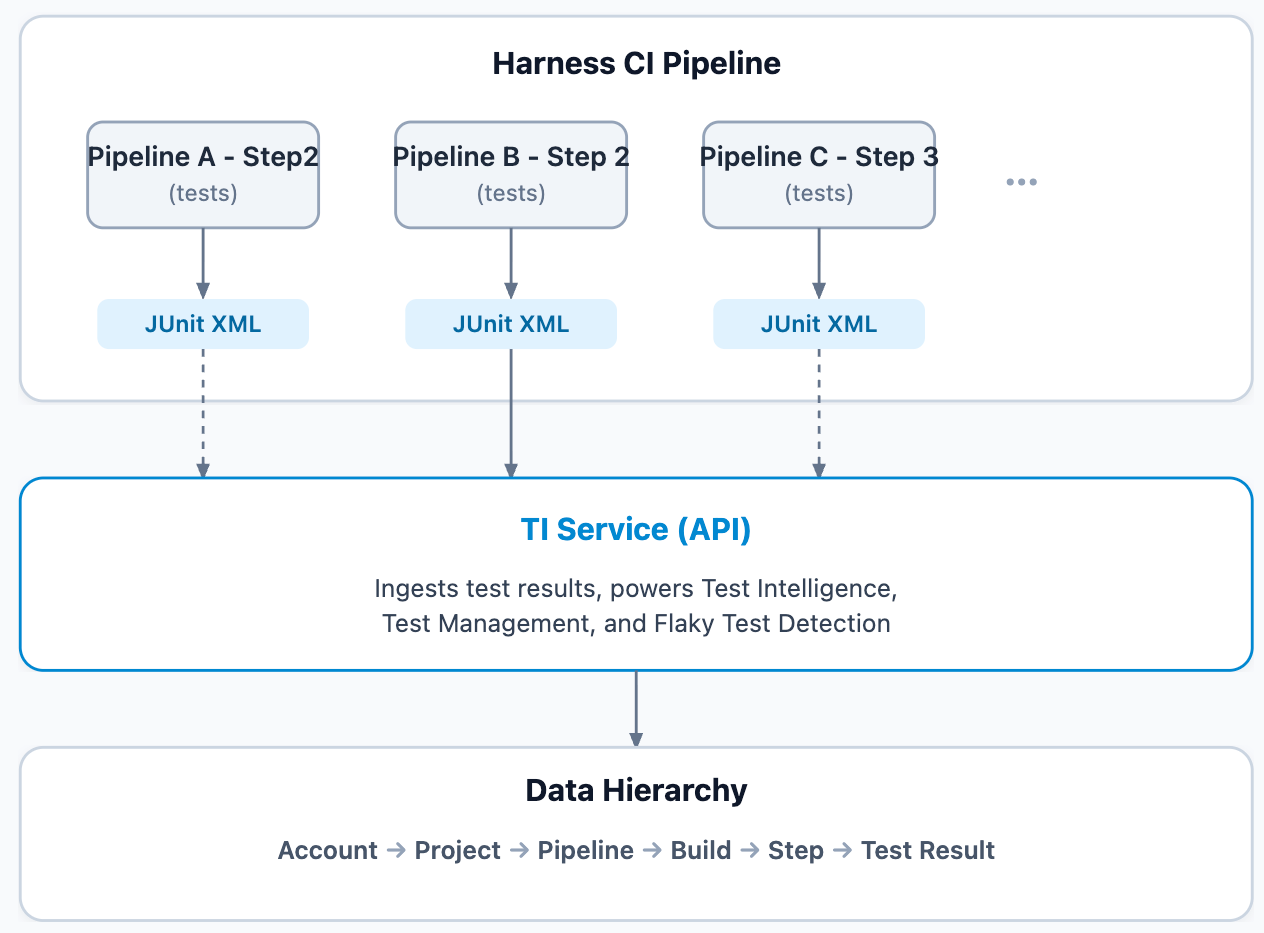Select the Pipeline B - Step 2 box

point(511,175)
